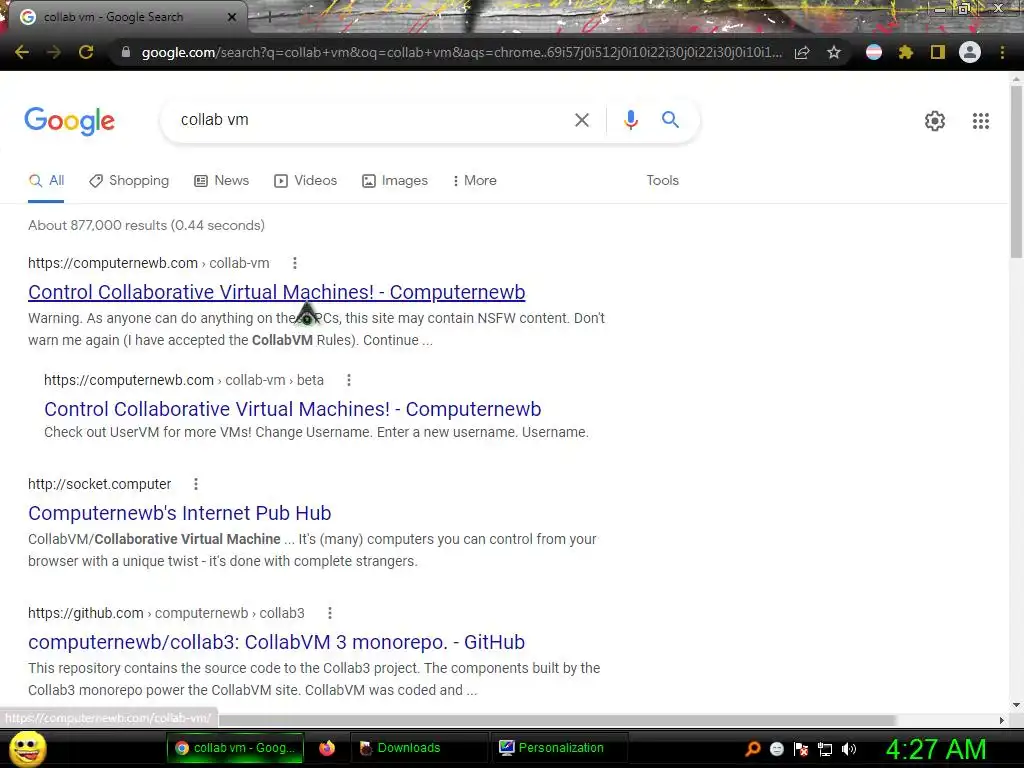This screenshot has height=768, width=1024.
Task: Open the Downloads taskbar window
Action: [x=419, y=748]
